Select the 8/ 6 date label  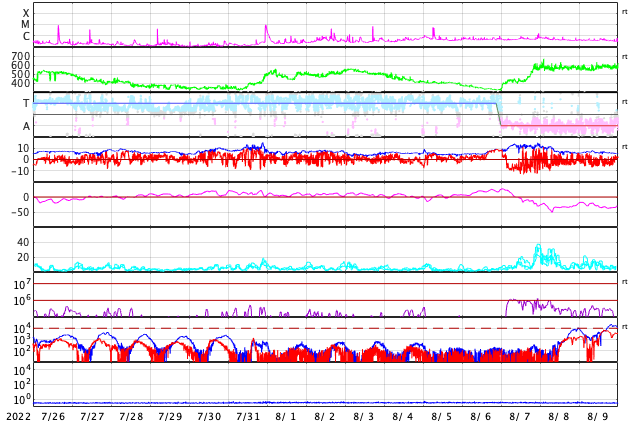[481, 416]
